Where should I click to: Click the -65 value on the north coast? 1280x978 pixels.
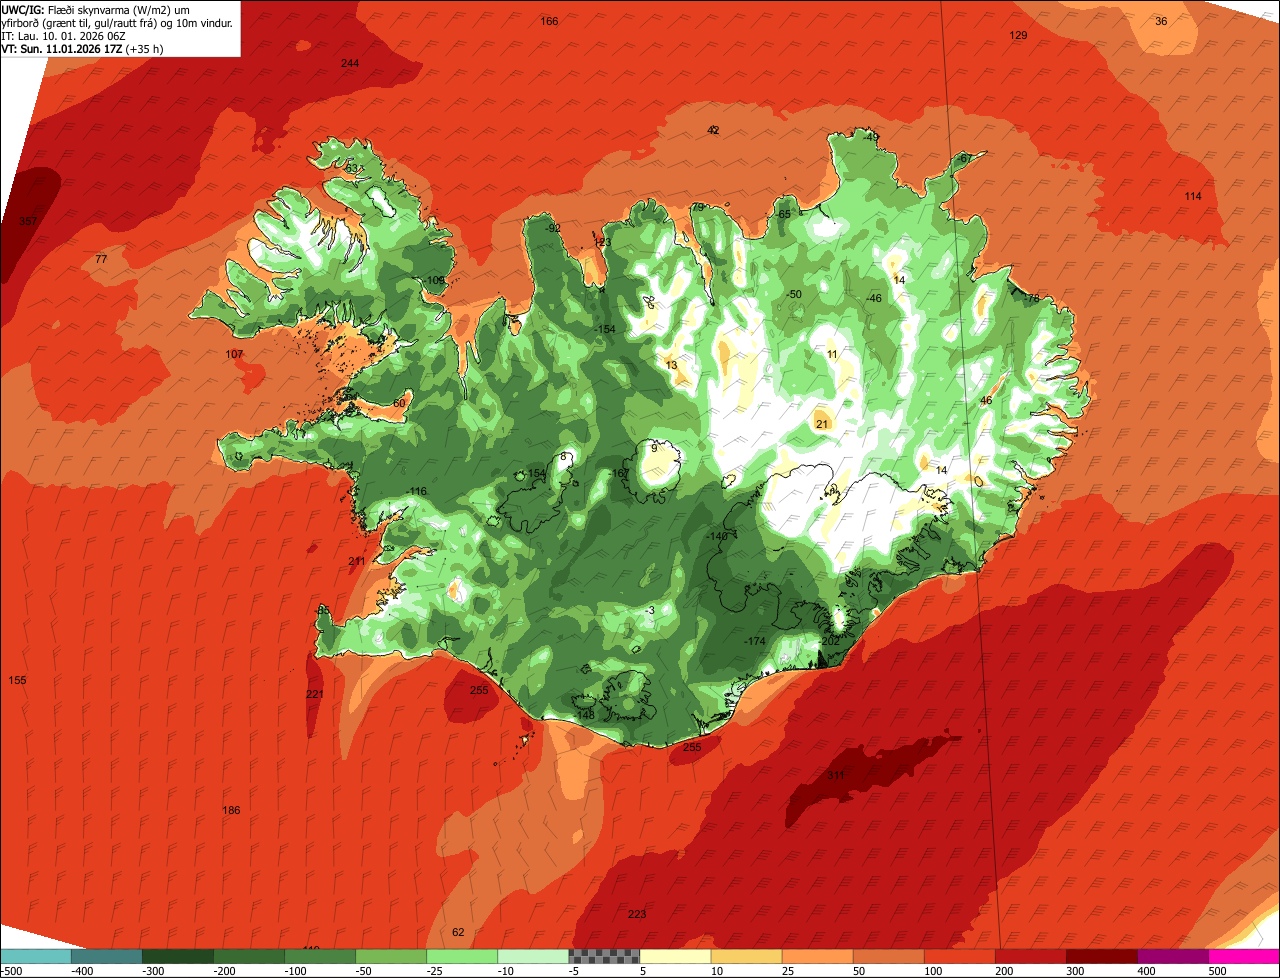[784, 214]
